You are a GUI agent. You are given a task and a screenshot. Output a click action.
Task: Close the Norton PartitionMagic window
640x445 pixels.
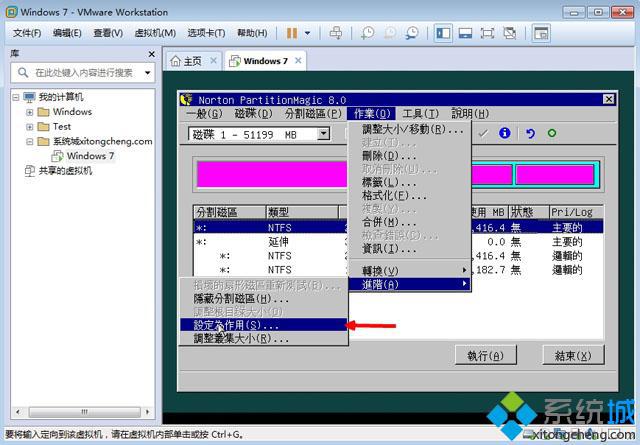click(x=608, y=99)
